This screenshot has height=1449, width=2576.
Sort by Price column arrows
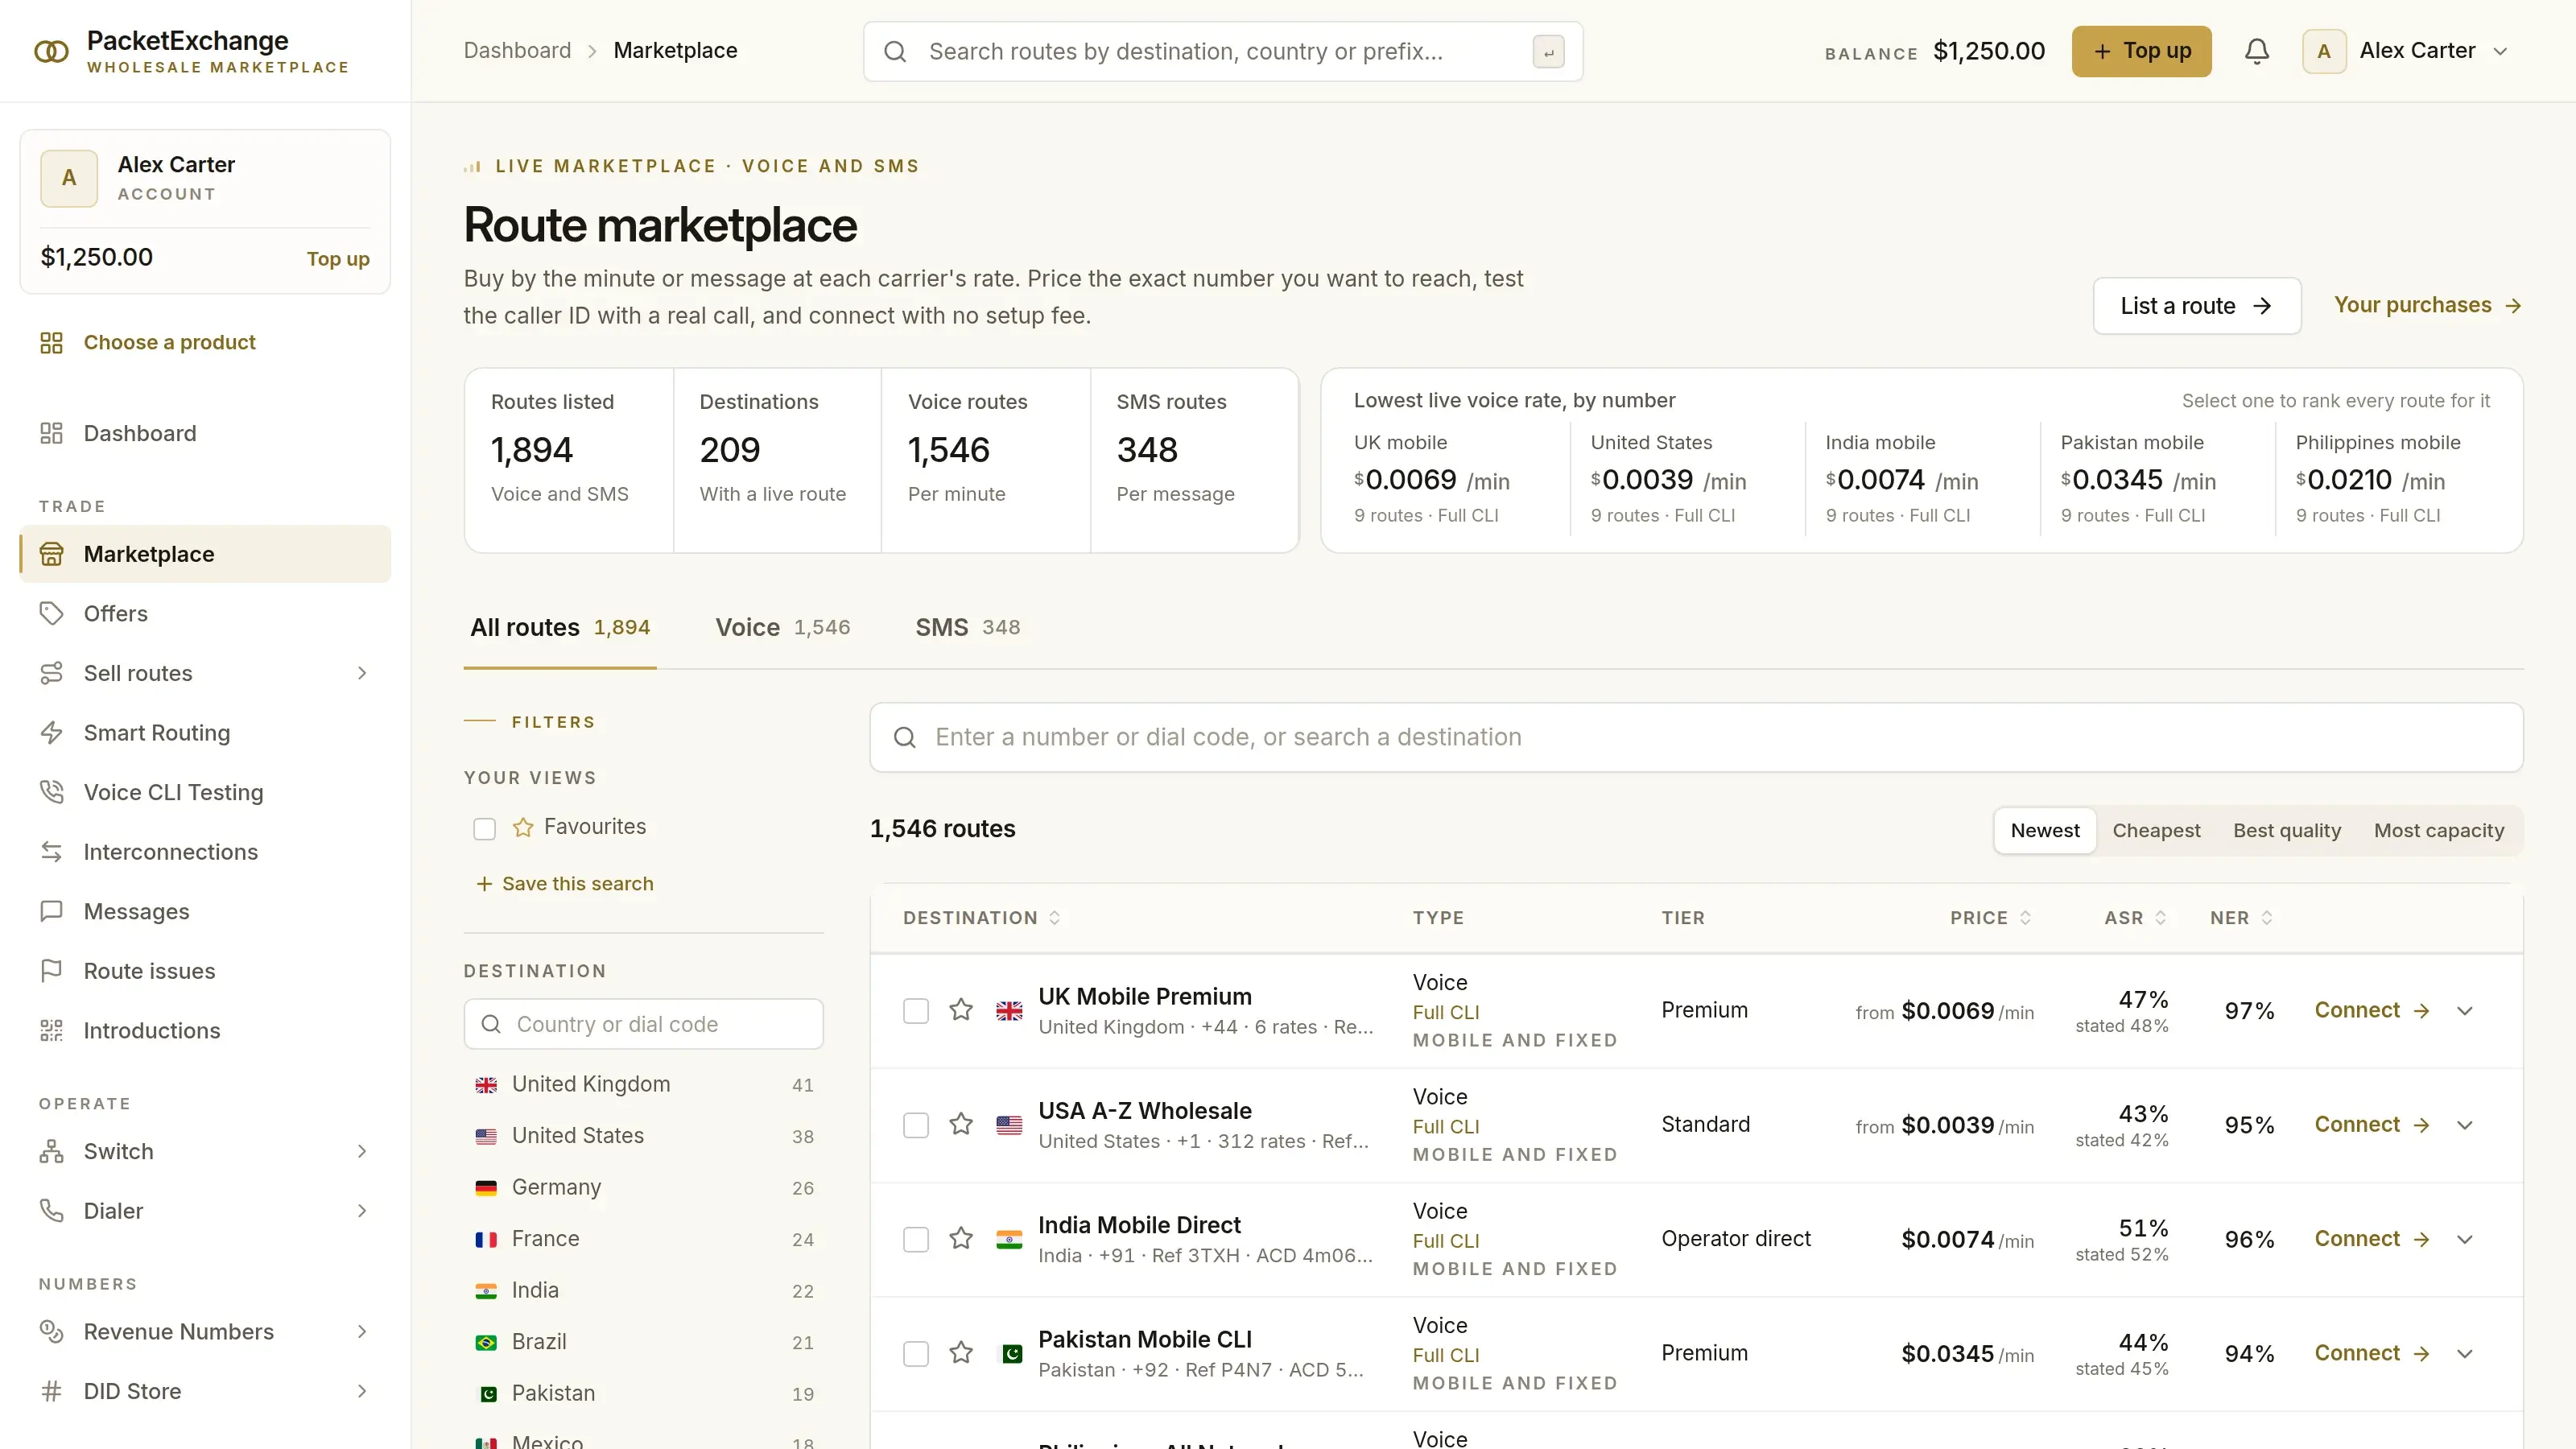[x=2025, y=918]
